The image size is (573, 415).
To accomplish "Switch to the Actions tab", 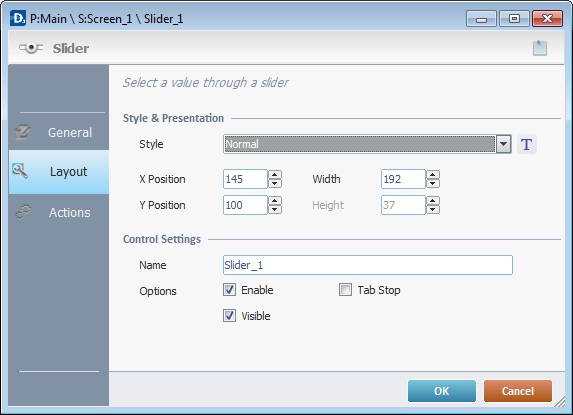I will pos(58,212).
